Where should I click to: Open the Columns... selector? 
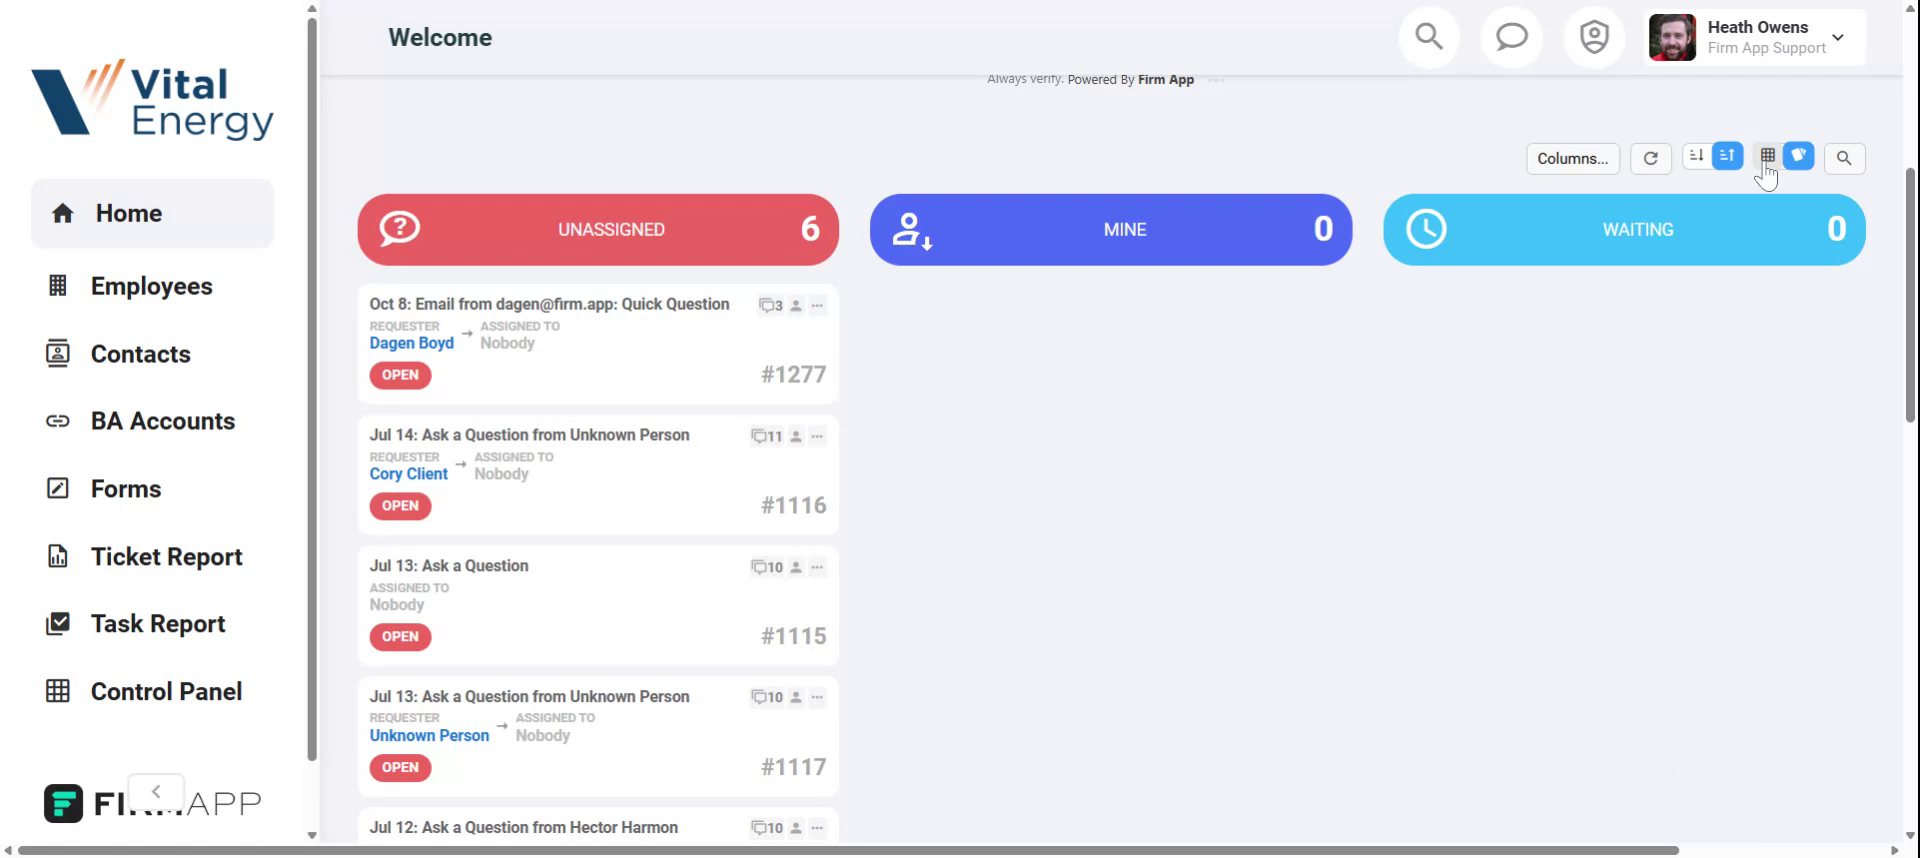(x=1572, y=158)
